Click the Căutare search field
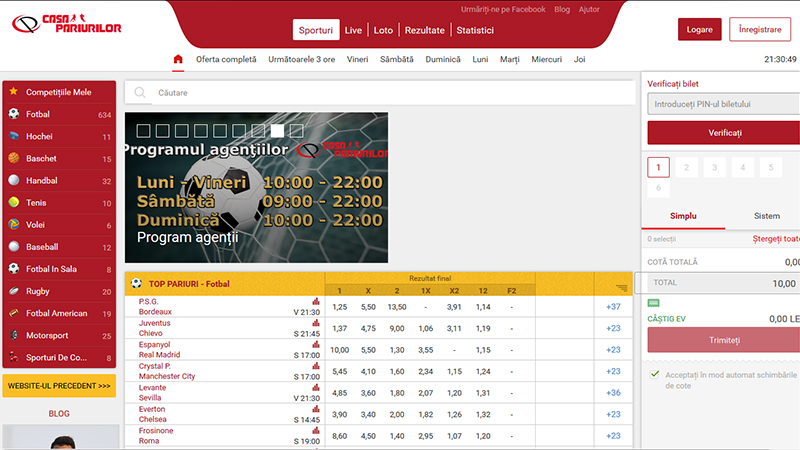The height and width of the screenshot is (450, 800). point(380,92)
